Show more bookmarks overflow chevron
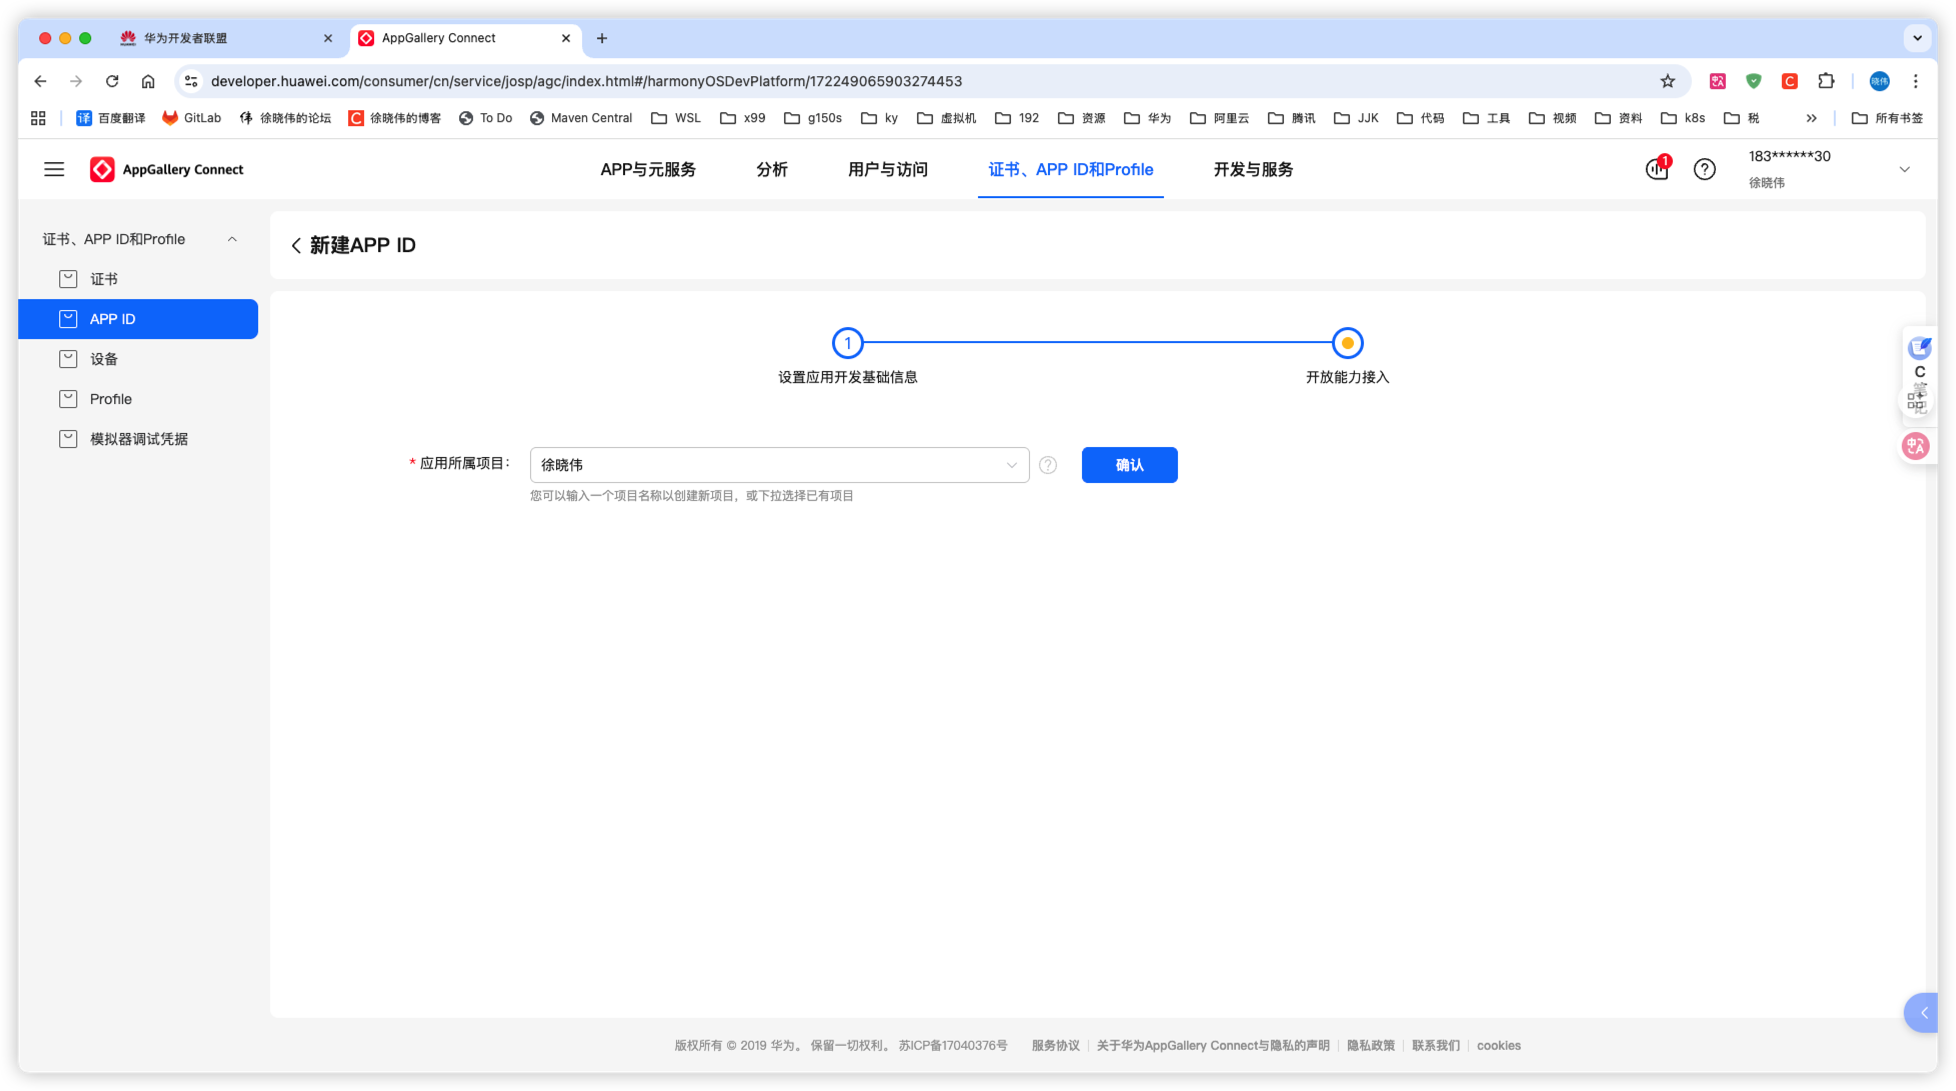Viewport: 1956px width, 1091px height. click(x=1811, y=118)
